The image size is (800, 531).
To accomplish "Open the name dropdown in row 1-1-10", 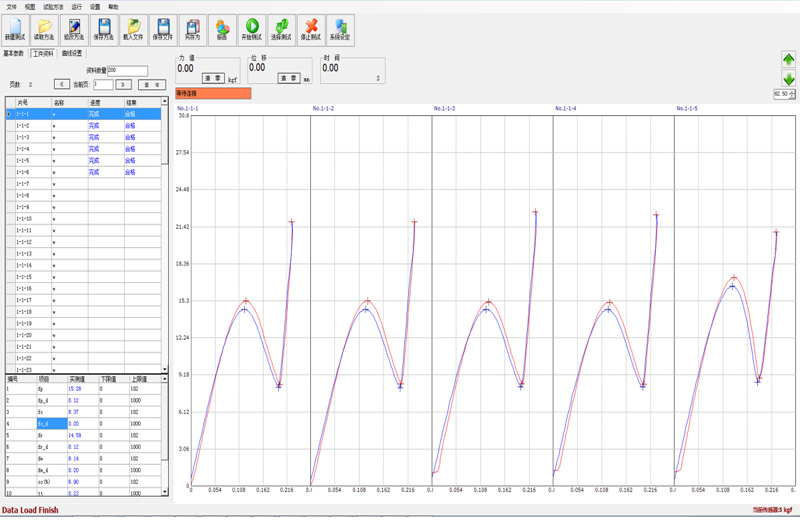I will click(x=54, y=219).
